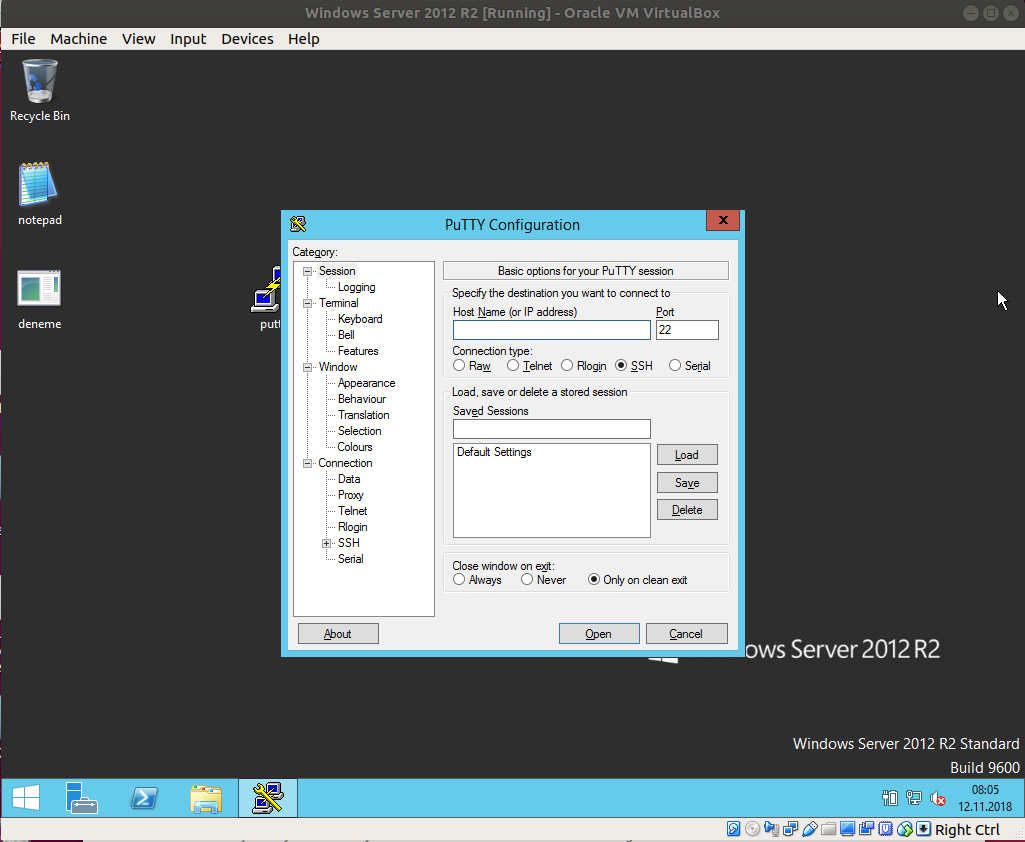Screen dimensions: 1025x842
Task: Click the PuTTY taskbar button
Action: point(267,798)
